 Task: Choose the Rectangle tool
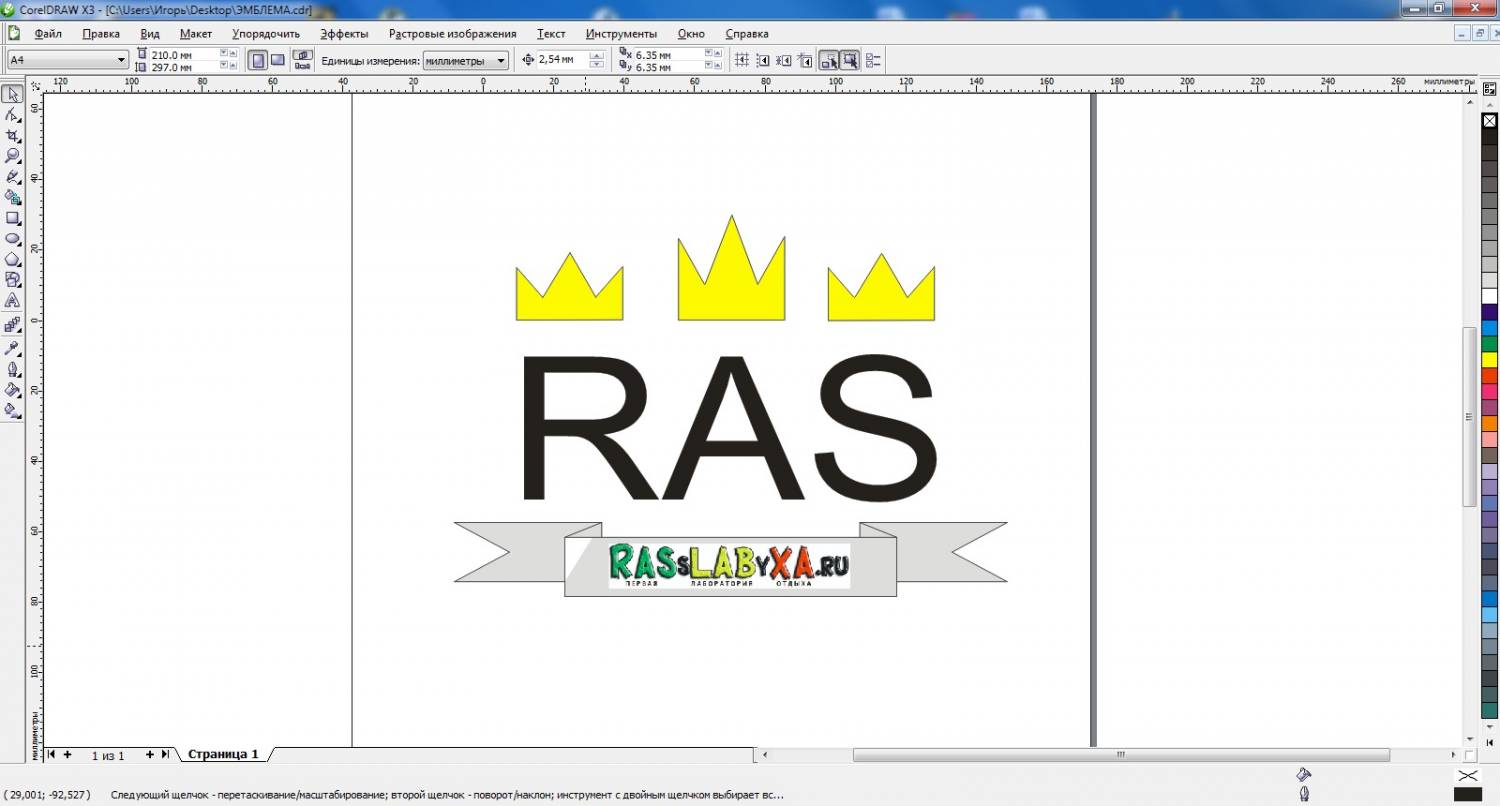(x=13, y=218)
